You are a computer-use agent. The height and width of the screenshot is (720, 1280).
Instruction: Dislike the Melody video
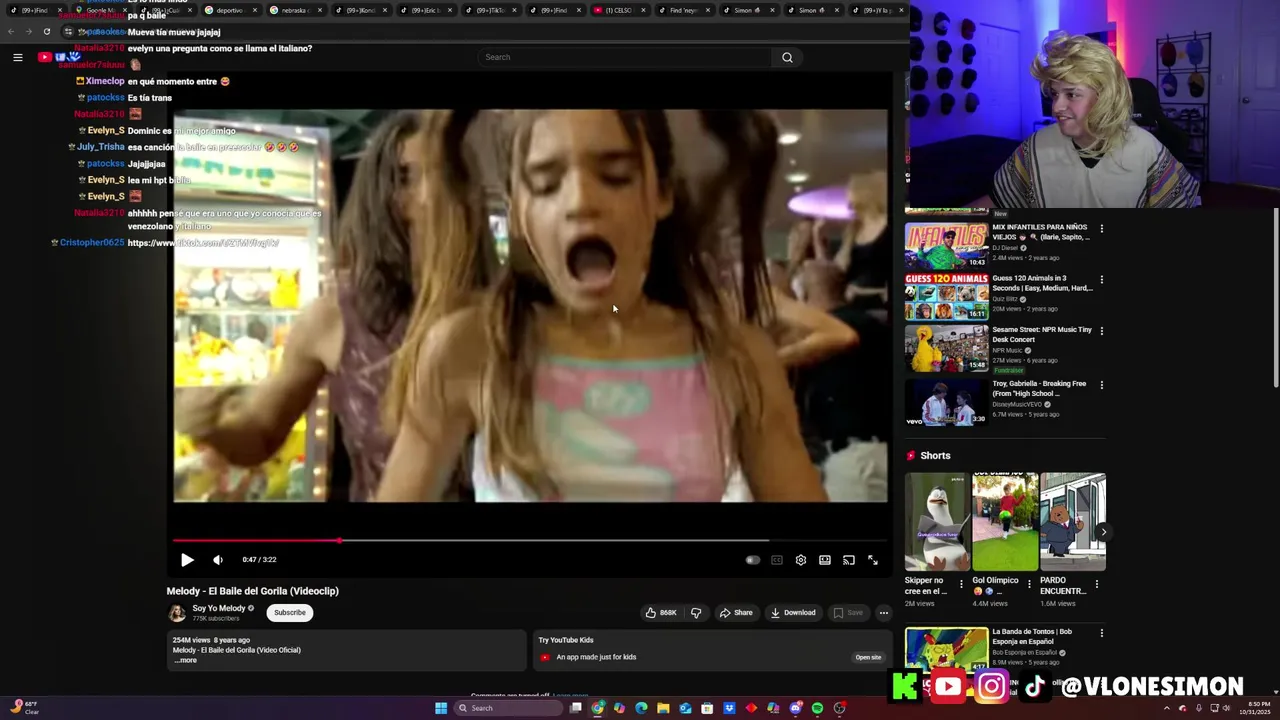tap(696, 613)
